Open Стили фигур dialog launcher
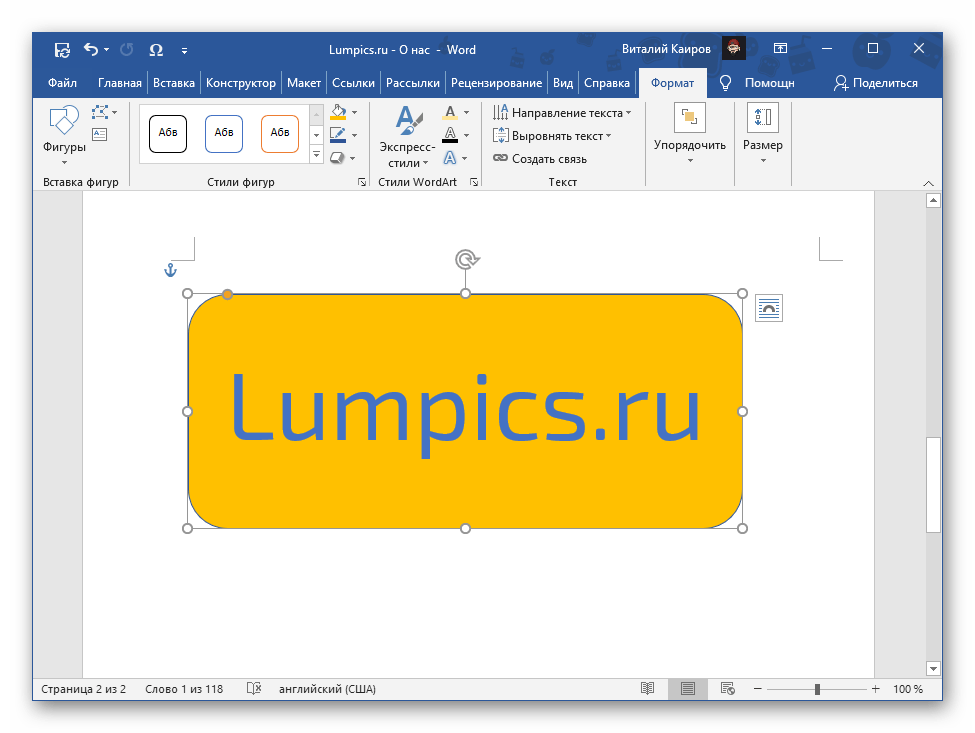Image resolution: width=975 pixels, height=733 pixels. click(x=362, y=182)
